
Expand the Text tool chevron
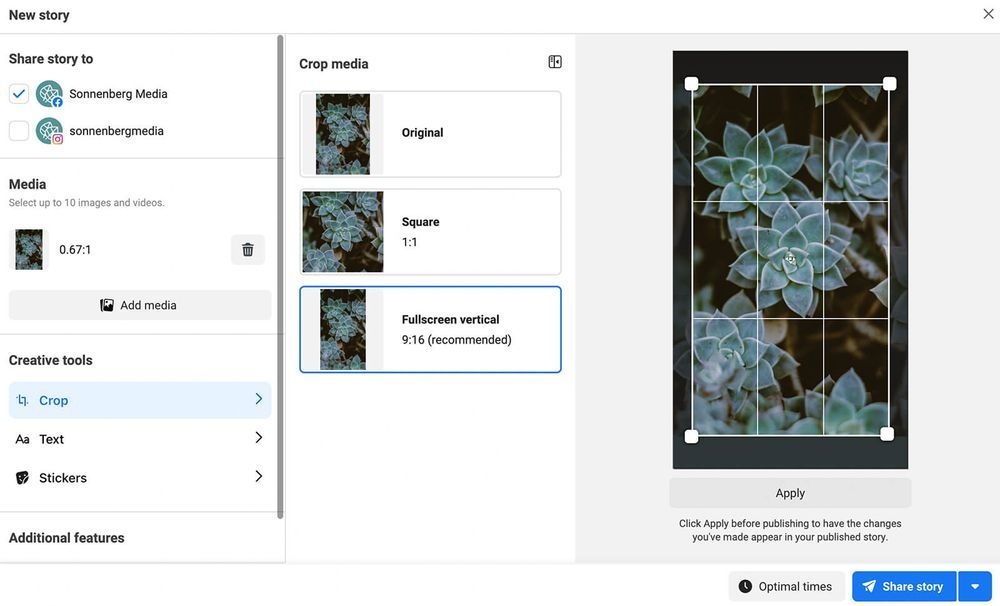258,438
